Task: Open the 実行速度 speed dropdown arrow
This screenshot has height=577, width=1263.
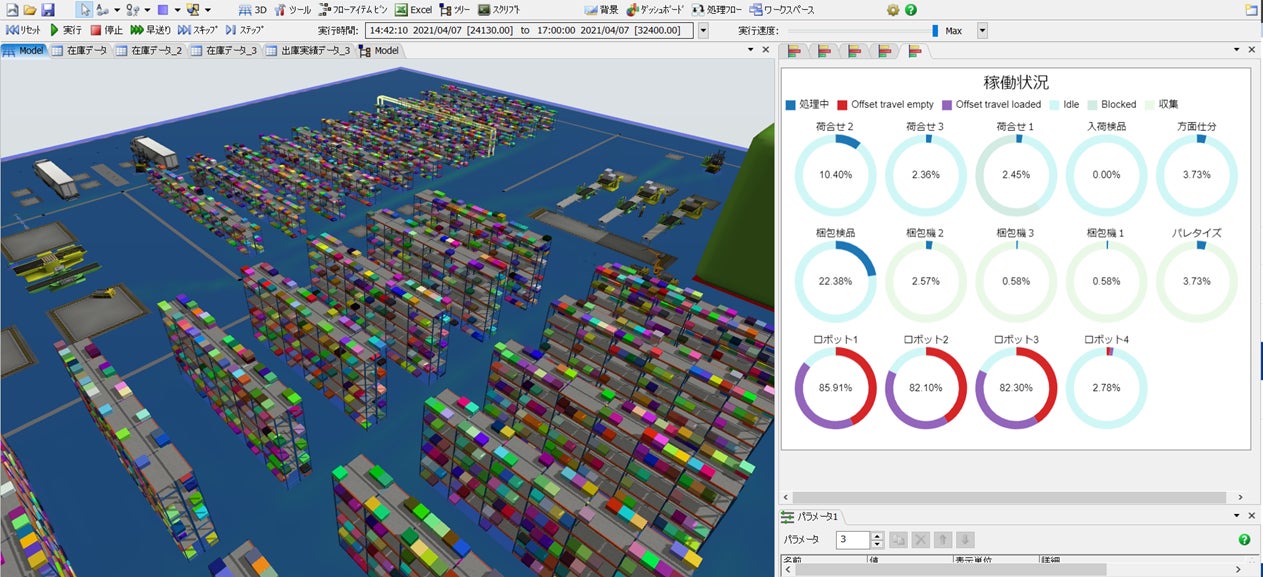Action: click(982, 31)
